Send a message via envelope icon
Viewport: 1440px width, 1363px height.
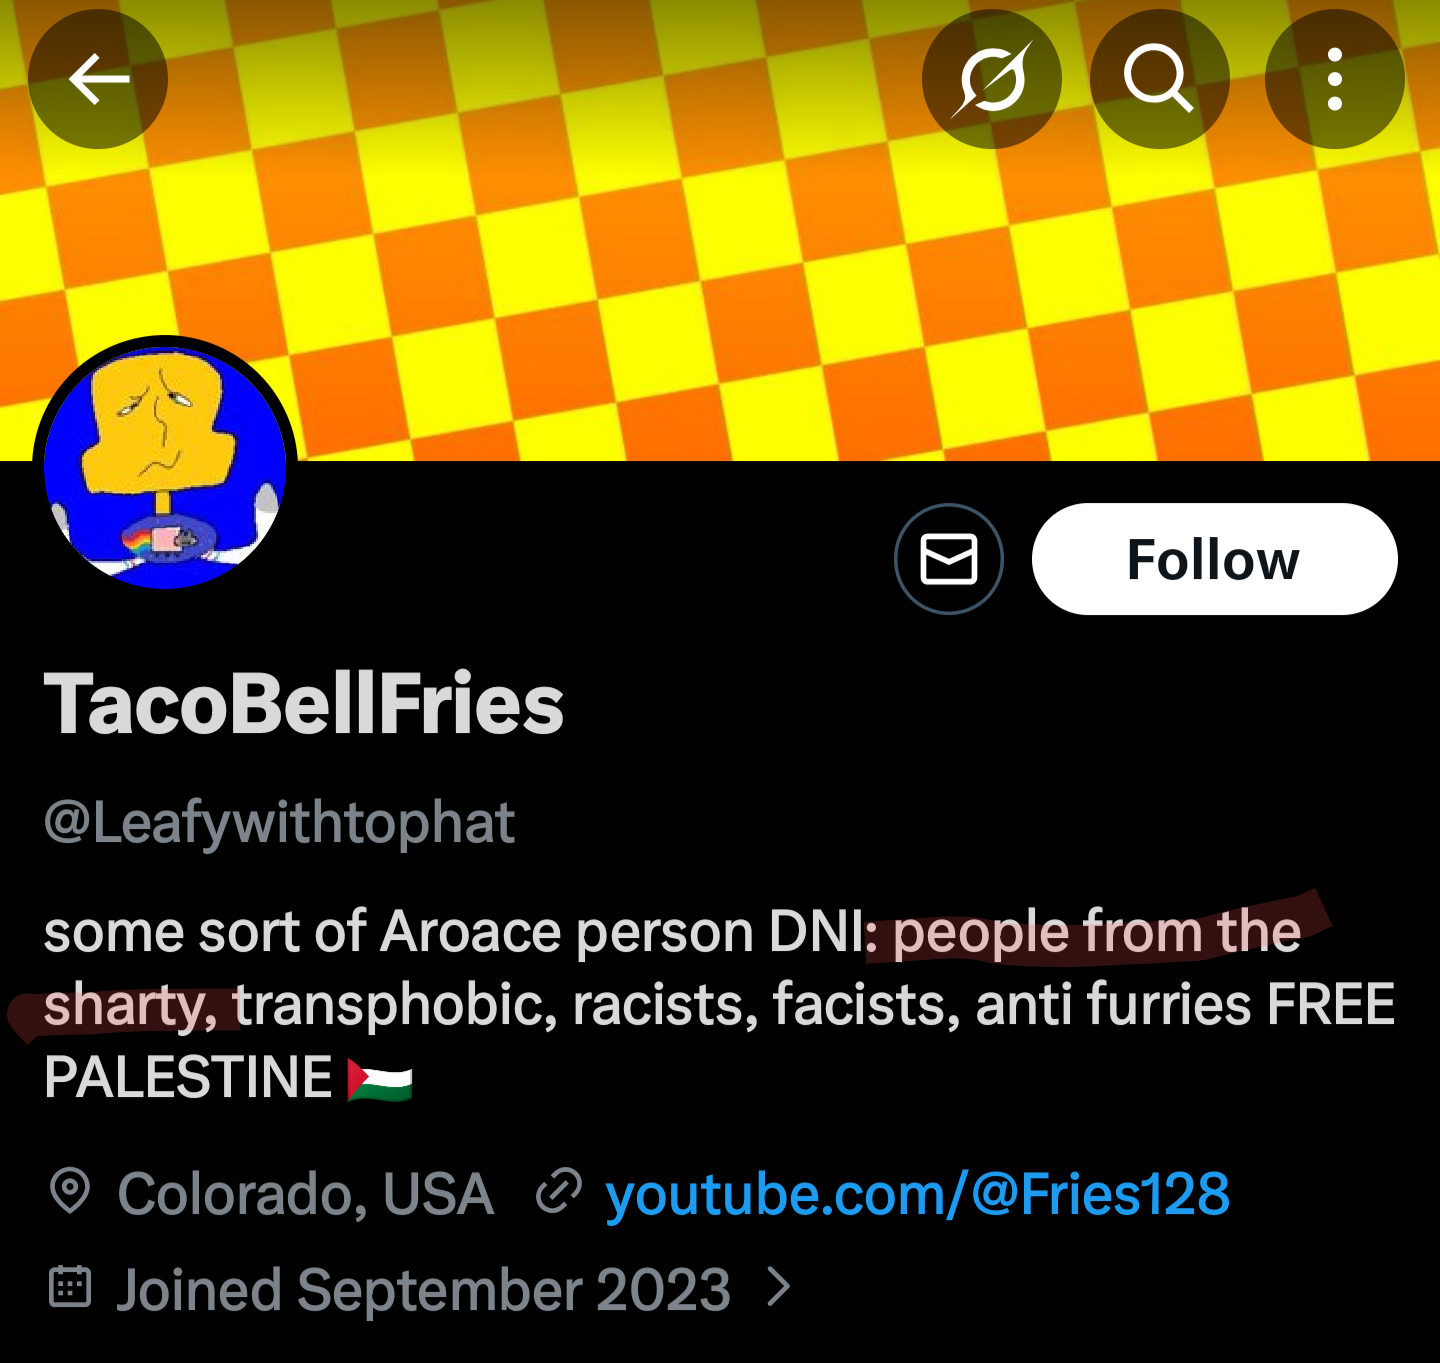(948, 559)
